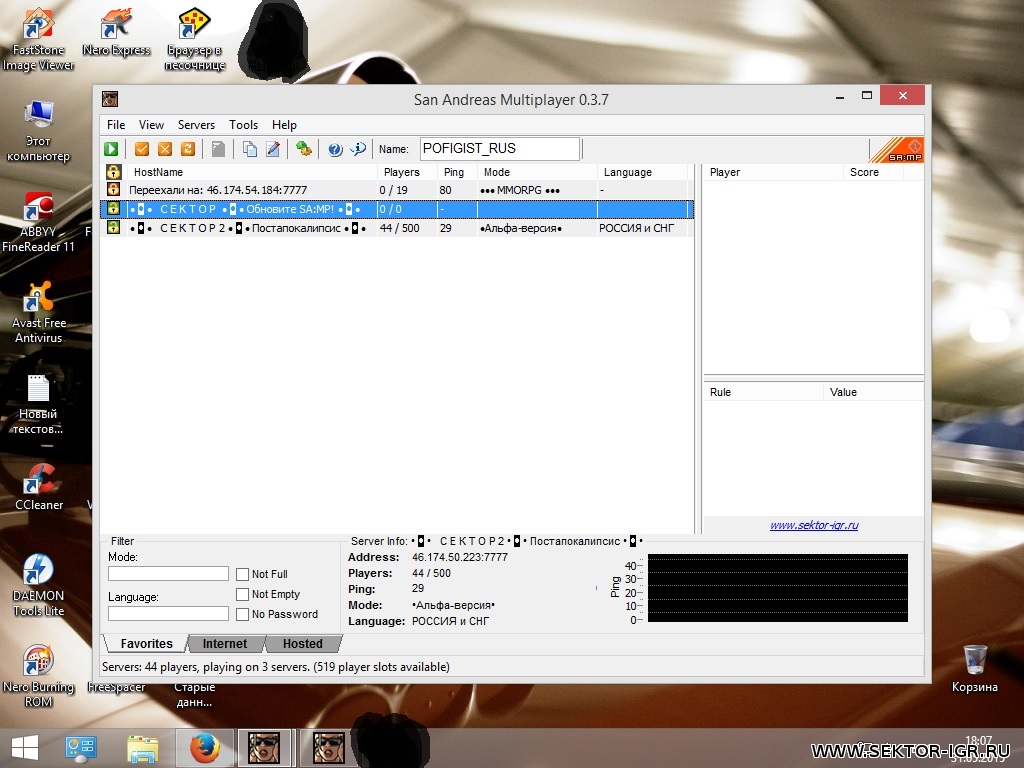
Task: Open Settings via the green gears icon
Action: pyautogui.click(x=303, y=149)
